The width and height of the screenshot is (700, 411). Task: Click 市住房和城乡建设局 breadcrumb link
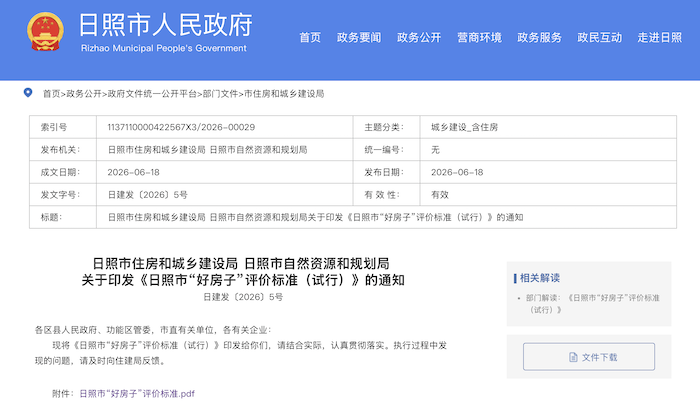284,94
